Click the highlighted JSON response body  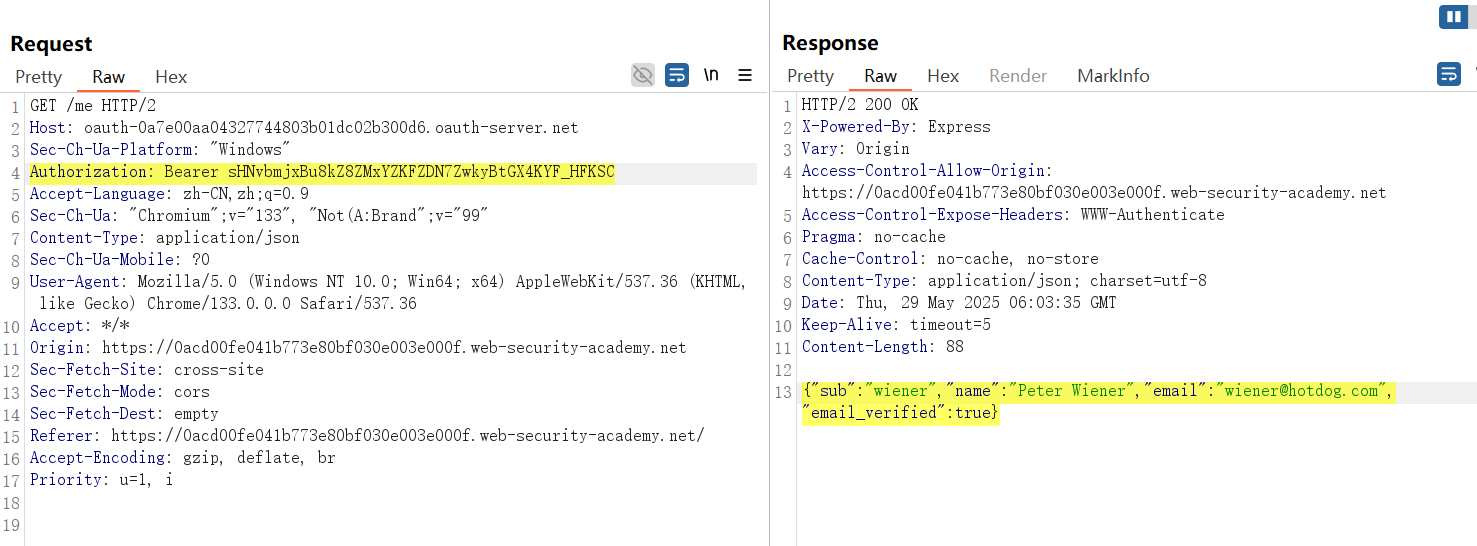(1097, 391)
